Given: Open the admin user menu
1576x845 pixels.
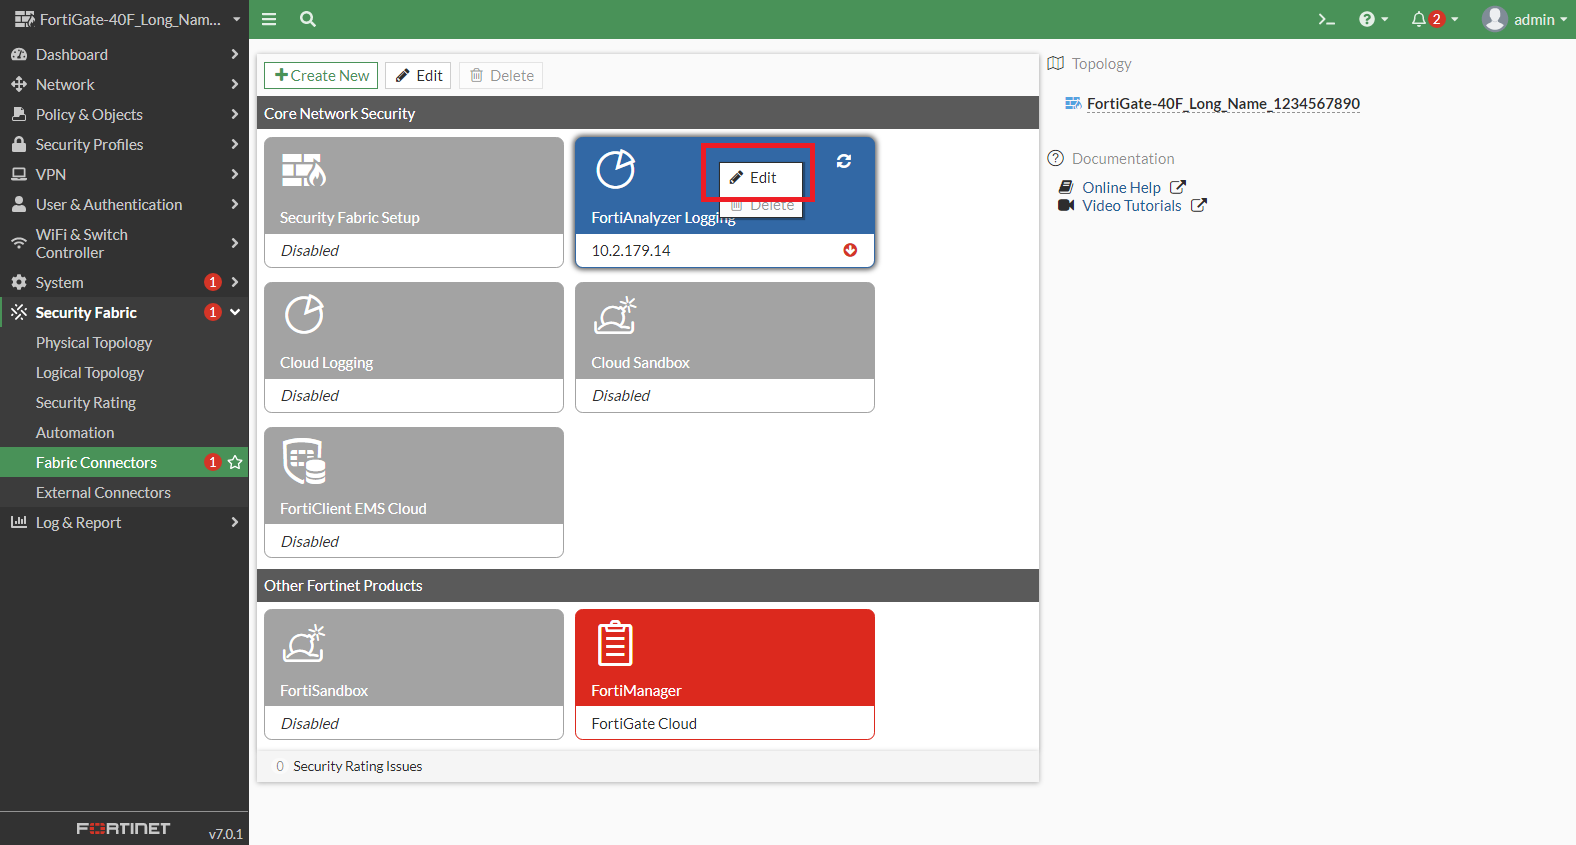Looking at the screenshot, I should click(1525, 19).
